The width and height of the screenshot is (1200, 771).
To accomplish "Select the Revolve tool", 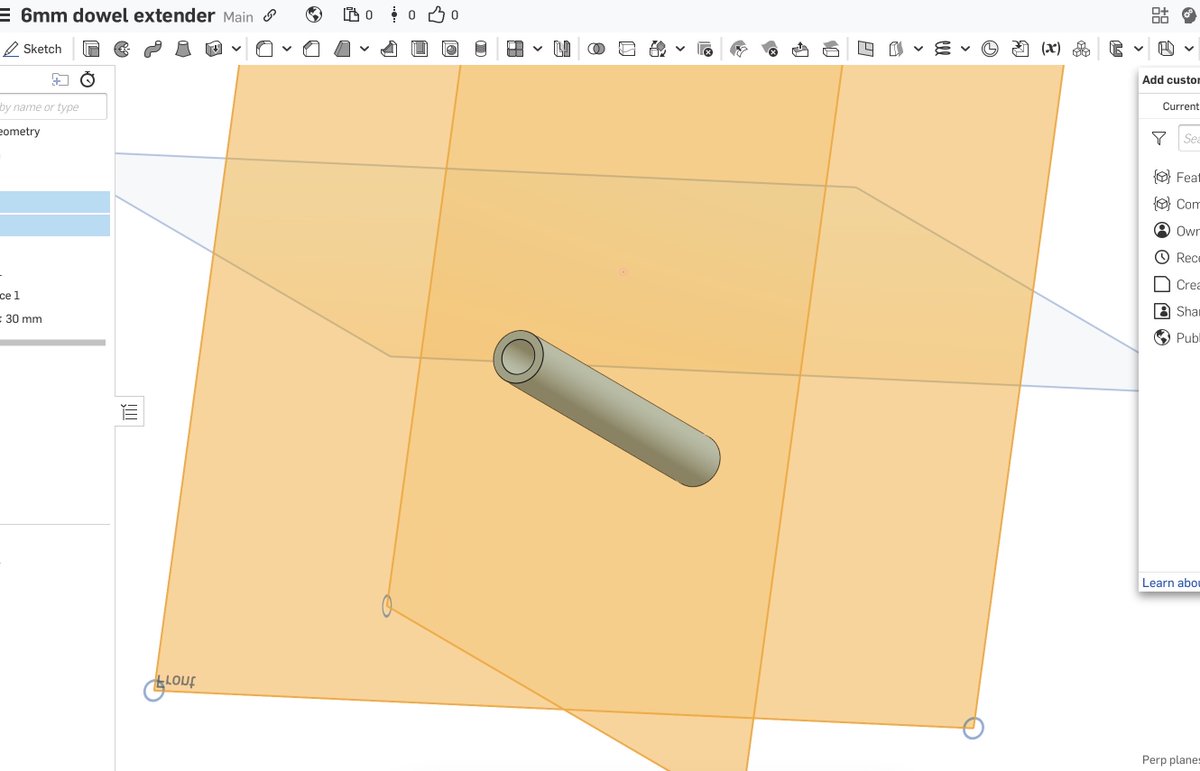I will click(x=122, y=48).
